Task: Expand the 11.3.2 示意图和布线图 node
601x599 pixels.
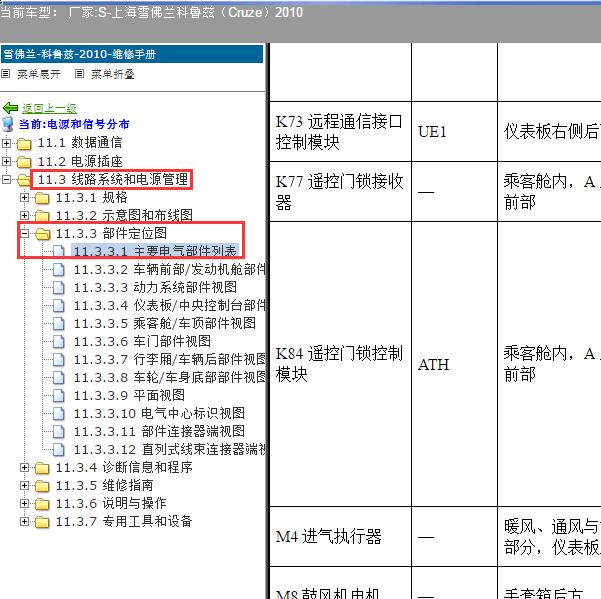Action: coord(25,215)
